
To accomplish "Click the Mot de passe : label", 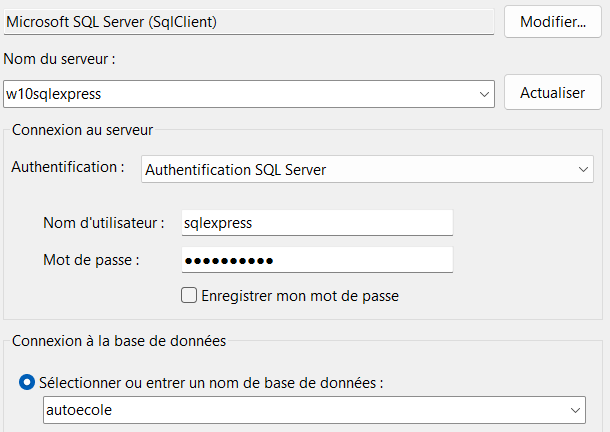I will coord(91,260).
